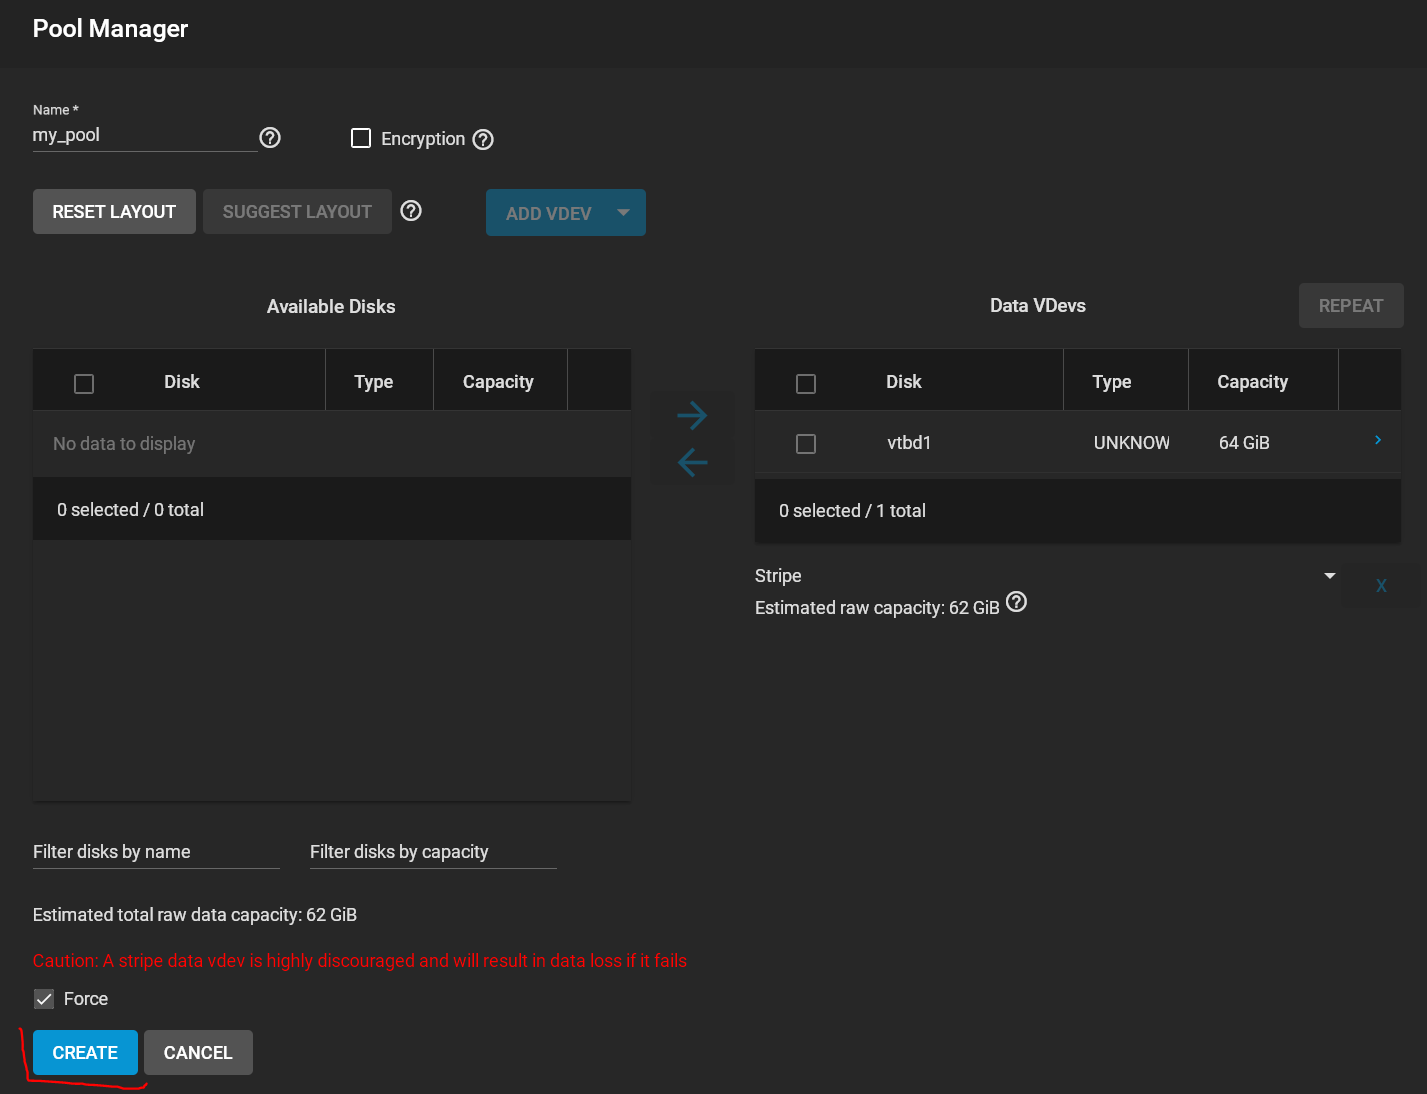
Task: Click the Filter disks by capacity field
Action: point(432,852)
